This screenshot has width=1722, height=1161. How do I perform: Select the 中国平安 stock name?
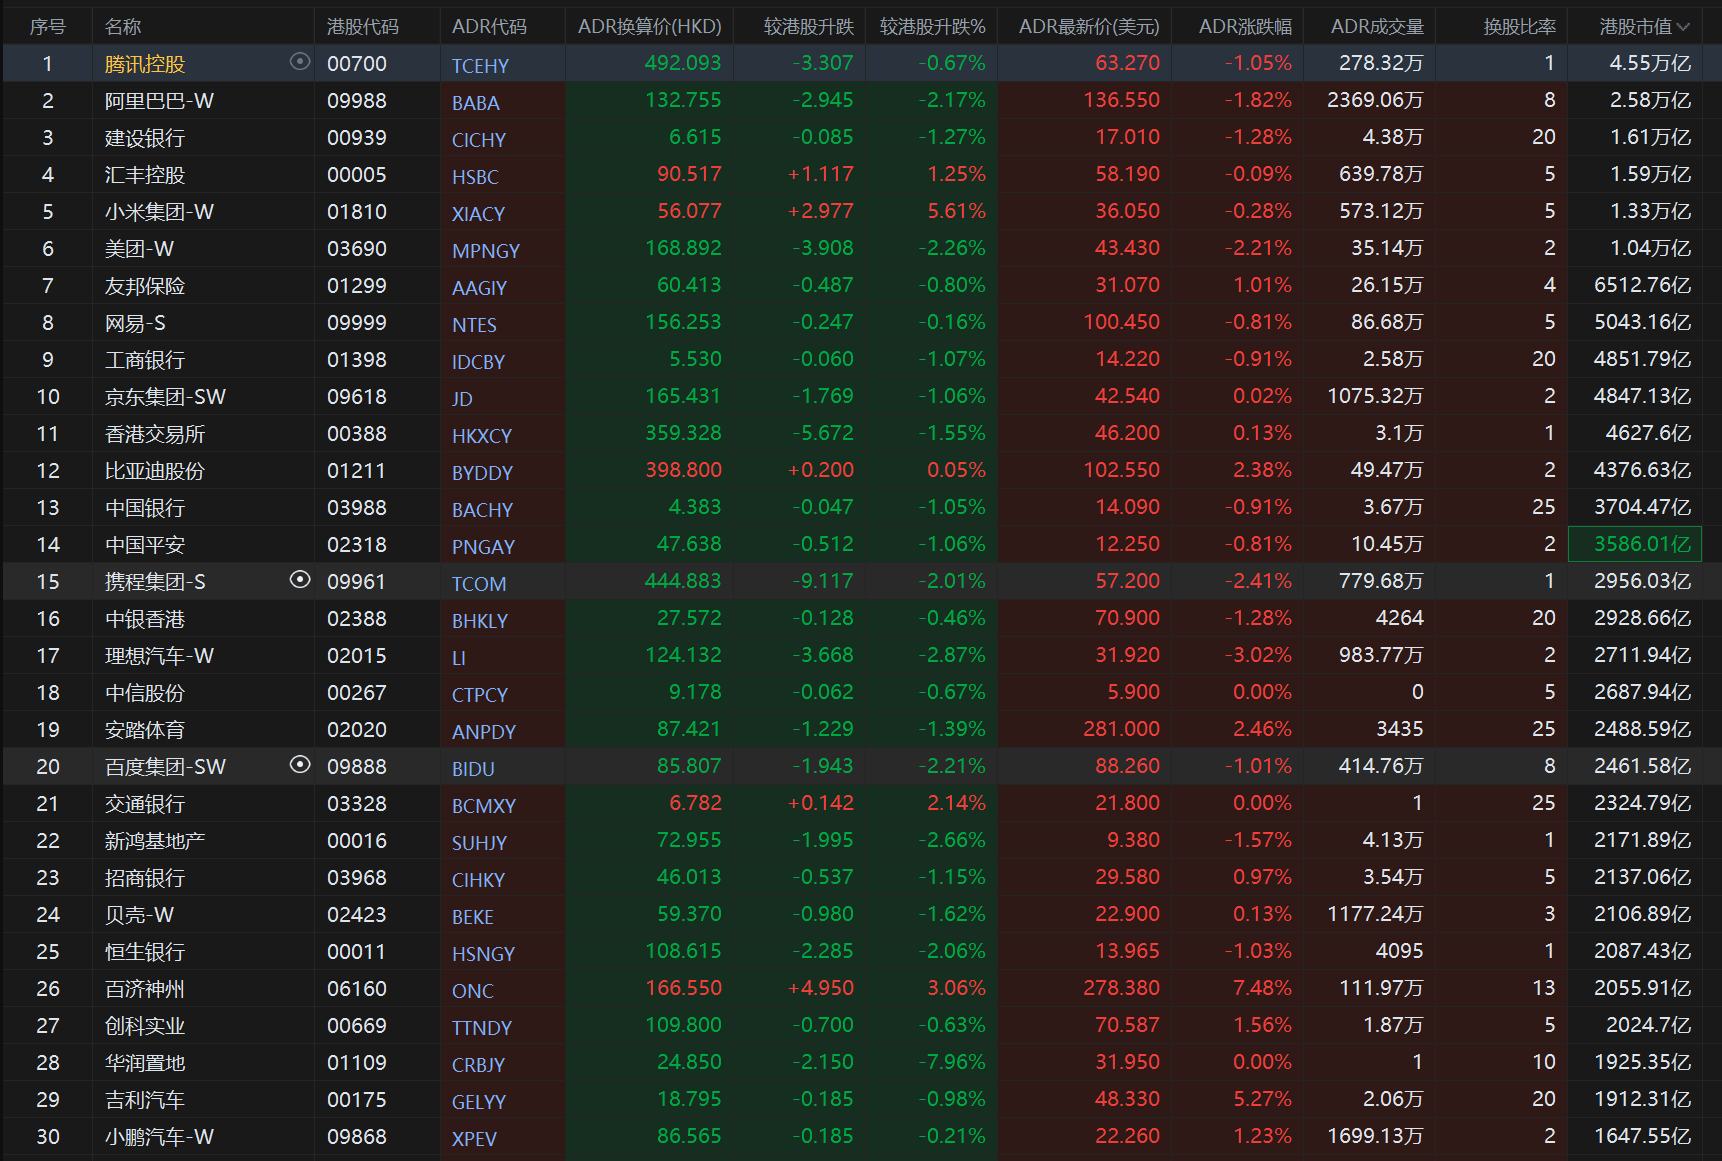[x=145, y=545]
